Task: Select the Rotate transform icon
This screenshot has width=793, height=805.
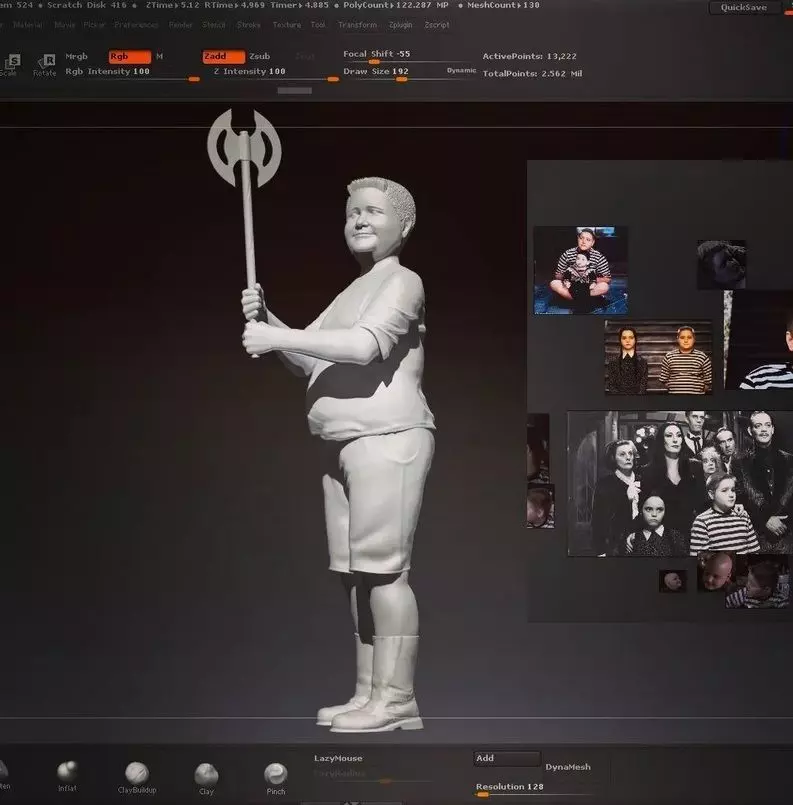Action: 45,64
